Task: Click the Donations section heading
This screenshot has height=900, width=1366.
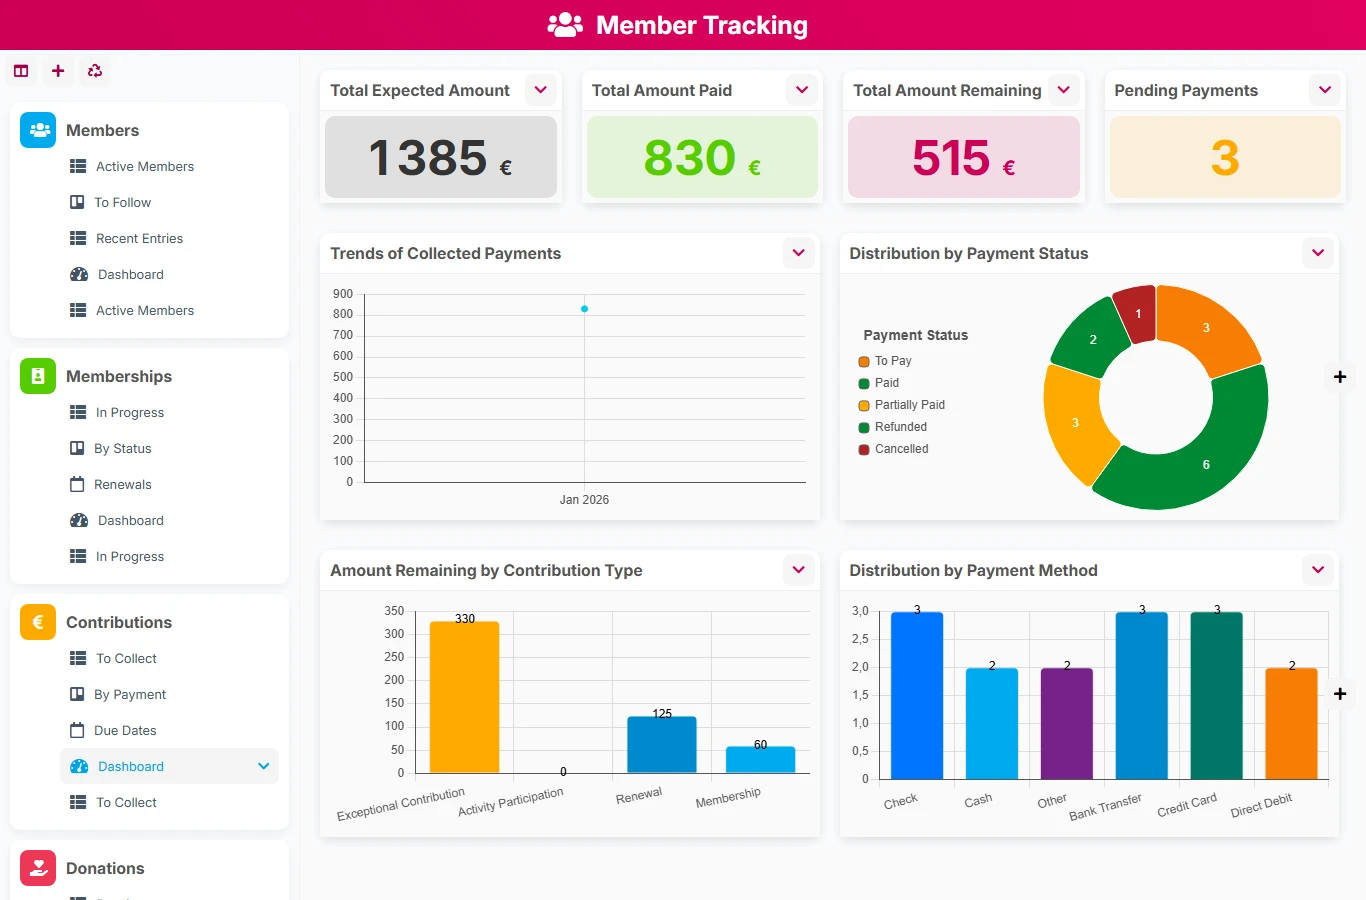Action: click(105, 868)
